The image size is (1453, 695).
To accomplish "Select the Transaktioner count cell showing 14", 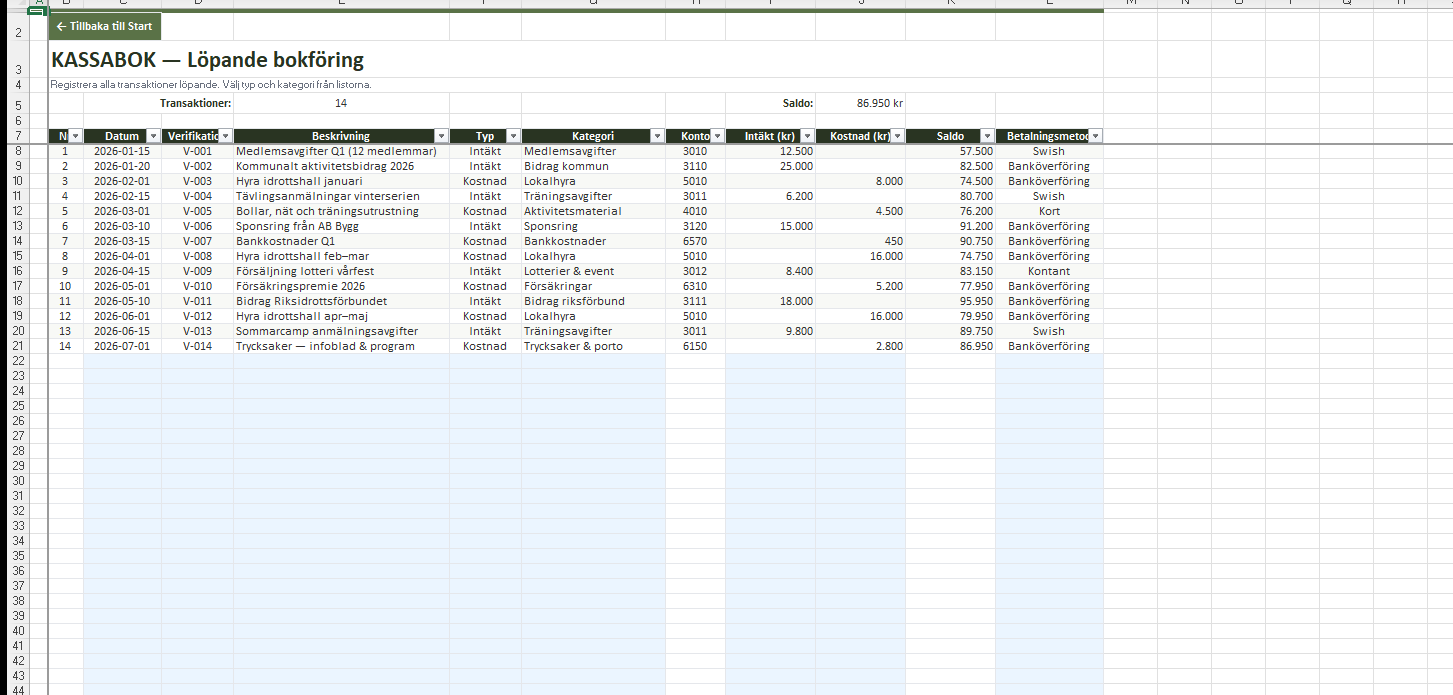I will coord(341,103).
